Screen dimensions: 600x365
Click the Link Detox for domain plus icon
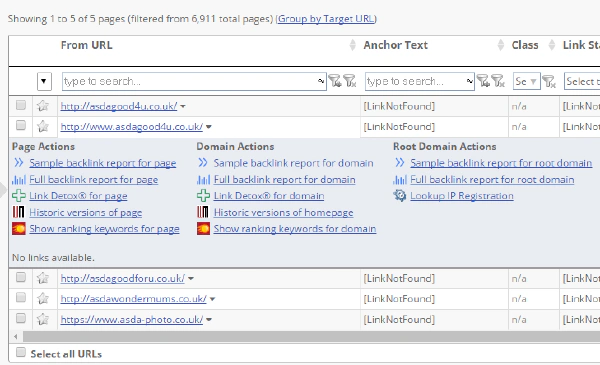(203, 196)
